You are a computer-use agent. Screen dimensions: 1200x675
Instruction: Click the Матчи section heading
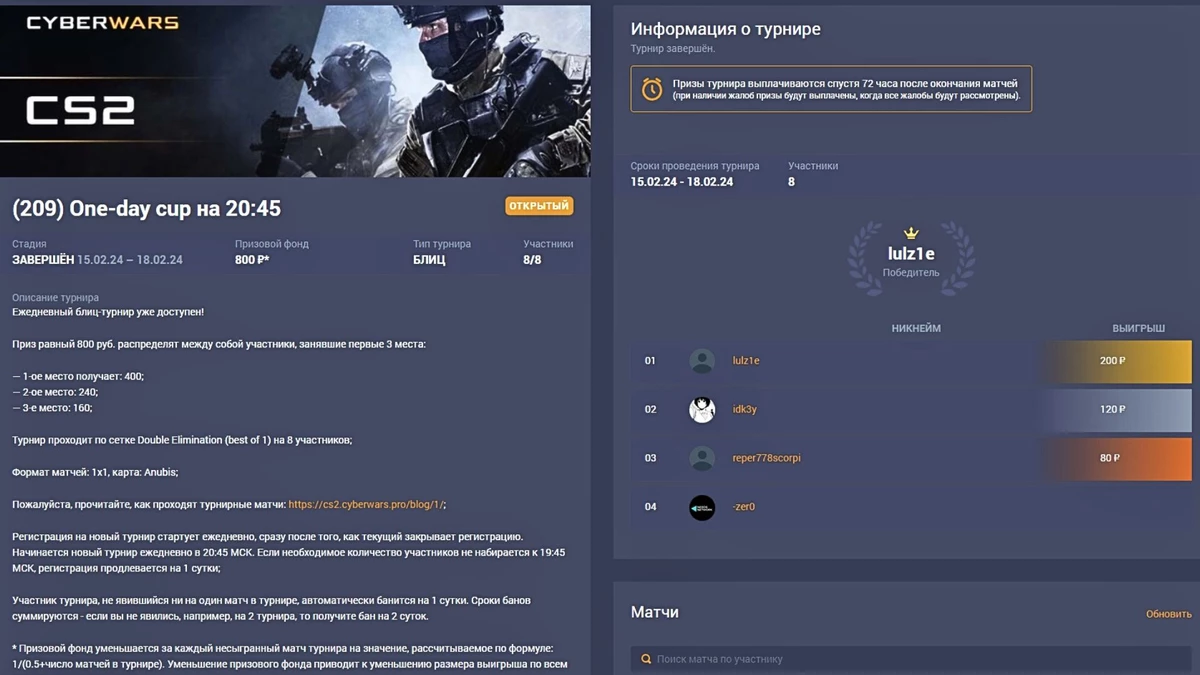tap(655, 612)
